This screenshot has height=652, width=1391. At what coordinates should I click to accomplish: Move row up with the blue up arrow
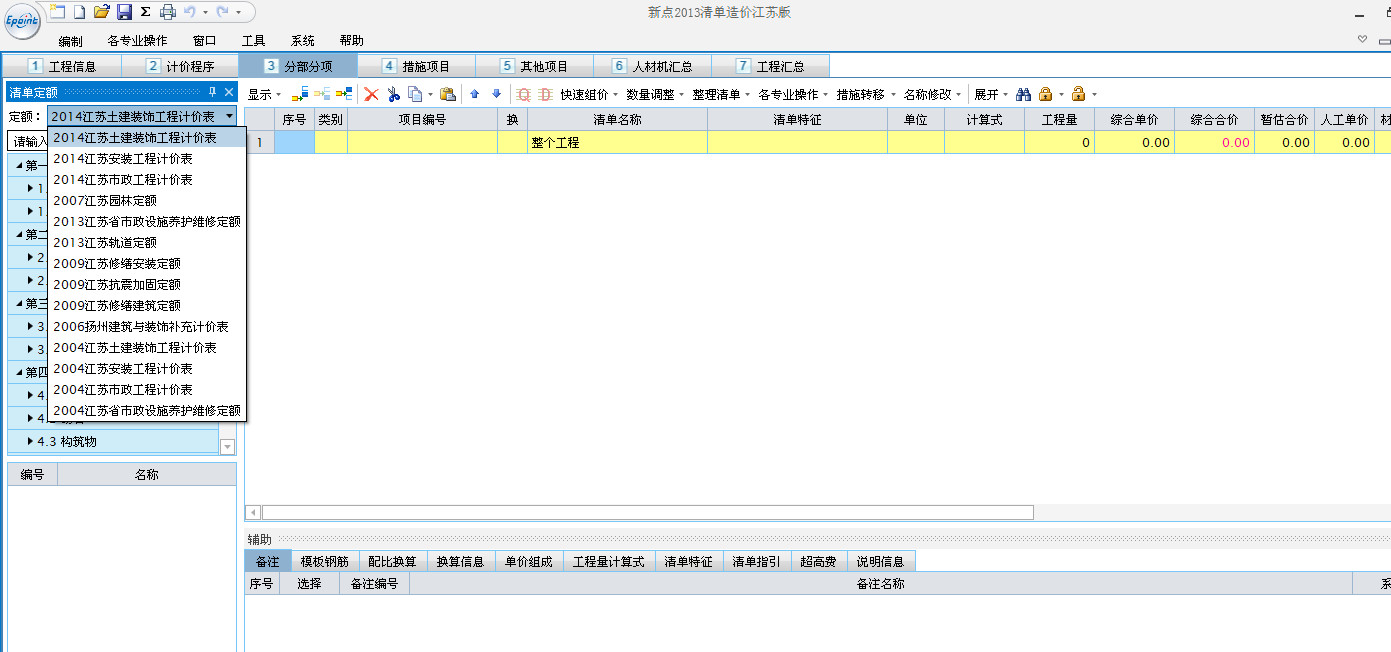(x=475, y=94)
